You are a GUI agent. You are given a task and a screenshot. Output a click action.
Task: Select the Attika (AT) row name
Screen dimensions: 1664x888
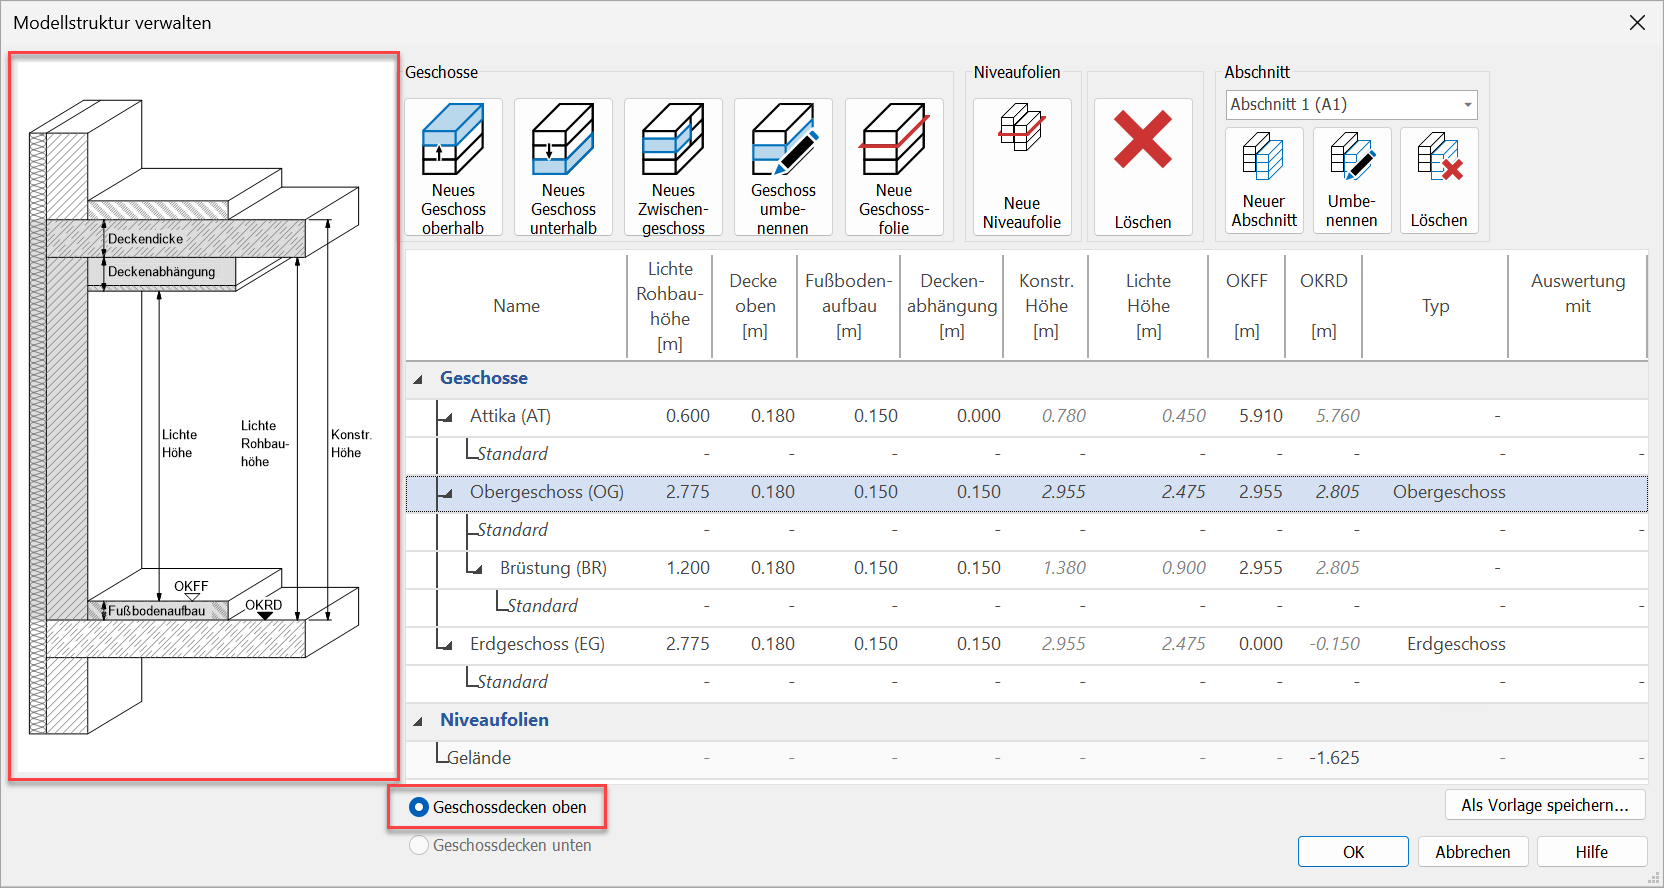click(510, 416)
